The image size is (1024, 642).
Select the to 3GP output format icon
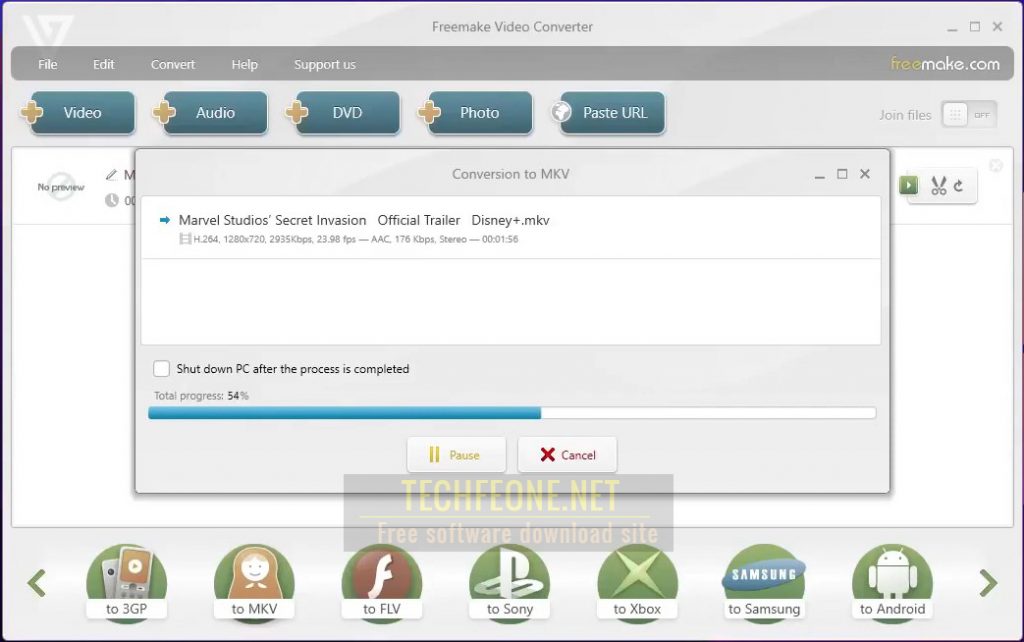tap(127, 583)
